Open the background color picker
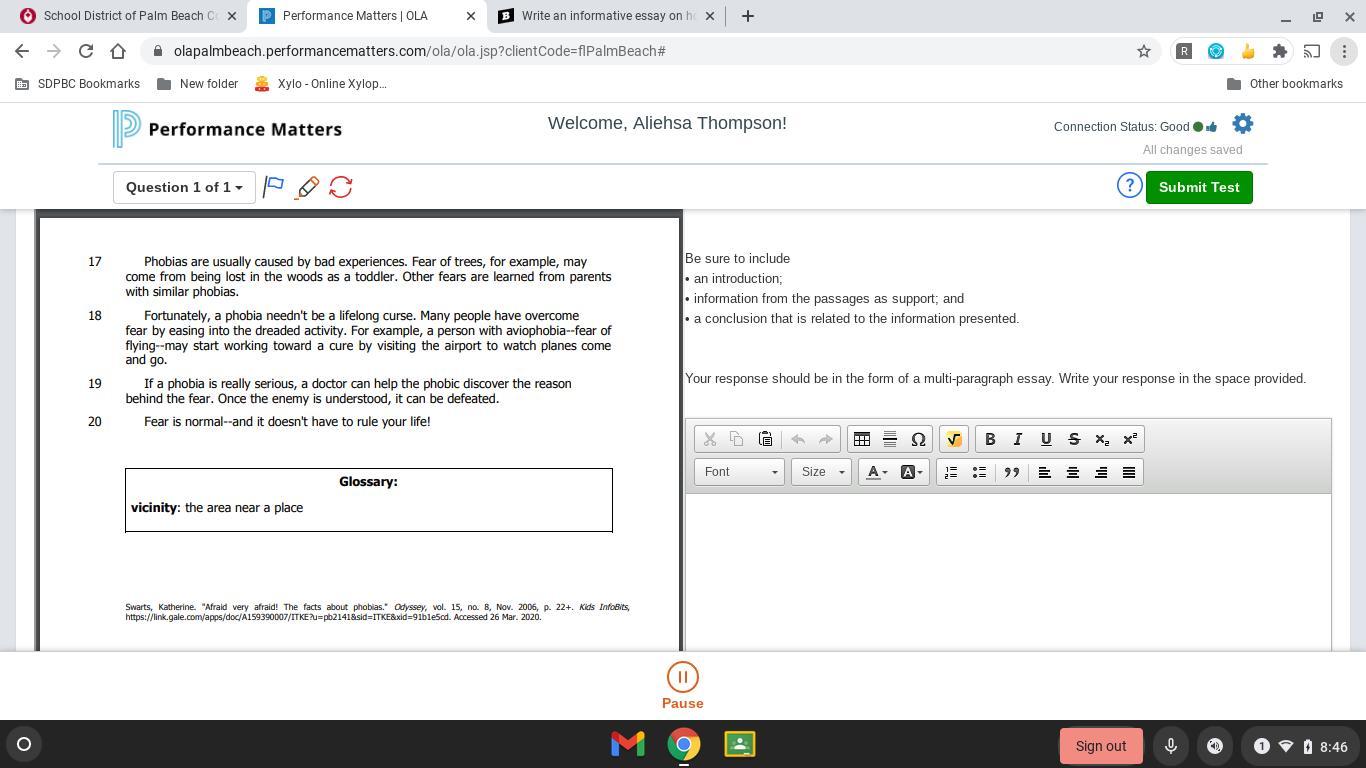 coord(912,472)
